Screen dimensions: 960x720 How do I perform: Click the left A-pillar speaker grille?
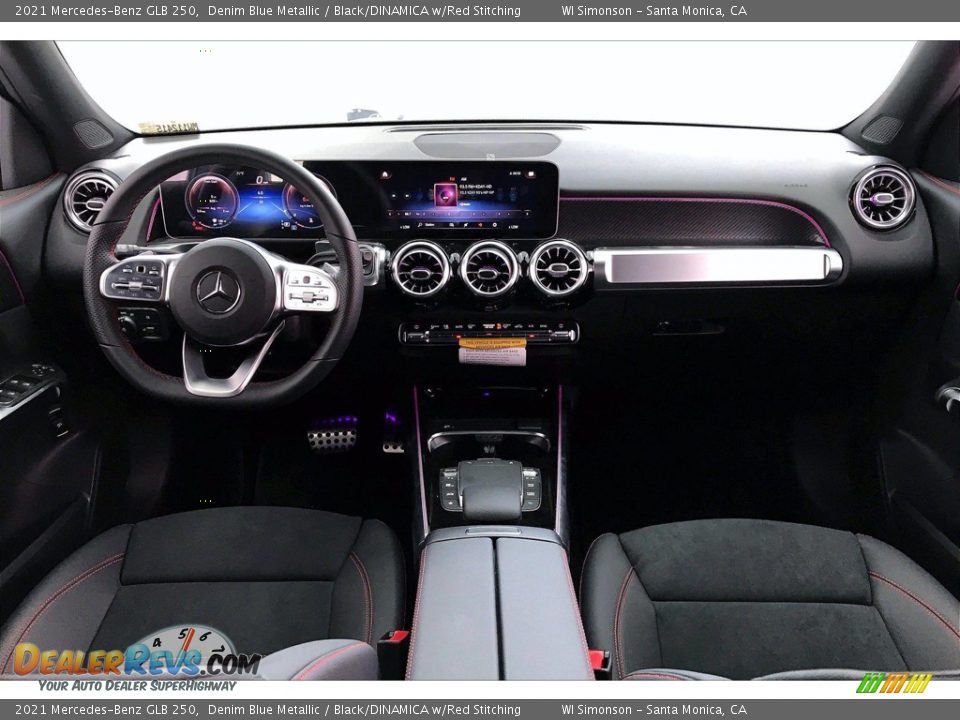[93, 133]
